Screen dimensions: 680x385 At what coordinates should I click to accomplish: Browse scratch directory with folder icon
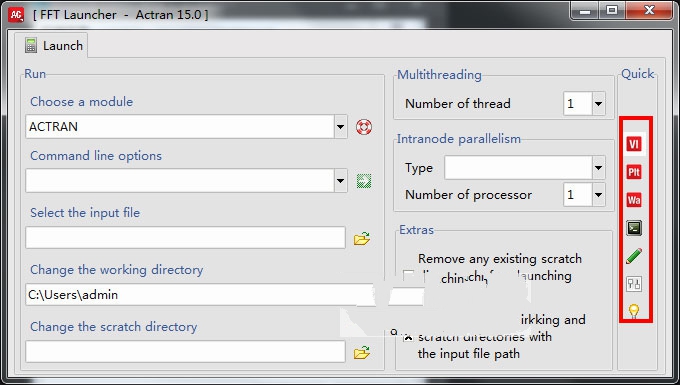pyautogui.click(x=362, y=352)
